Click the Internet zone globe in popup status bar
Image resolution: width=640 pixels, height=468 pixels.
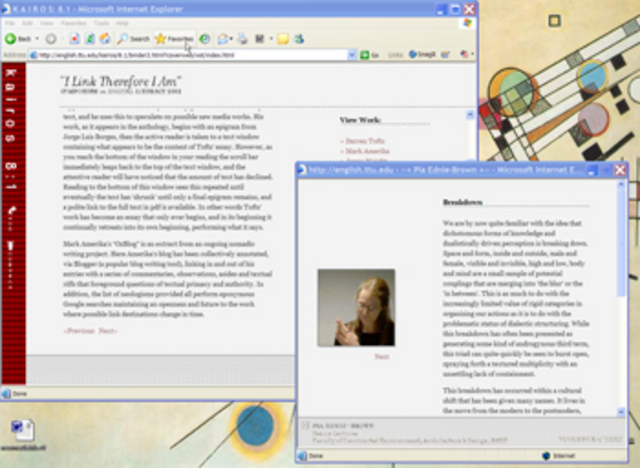point(546,456)
